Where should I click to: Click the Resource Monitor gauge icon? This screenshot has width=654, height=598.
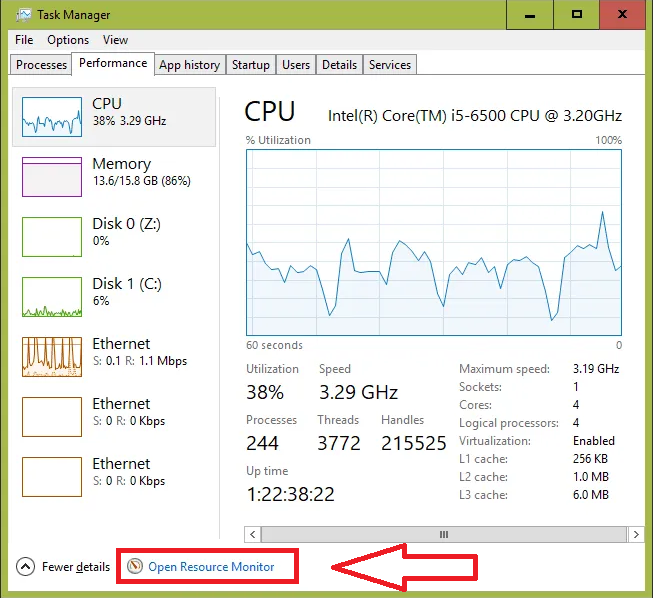pyautogui.click(x=135, y=566)
